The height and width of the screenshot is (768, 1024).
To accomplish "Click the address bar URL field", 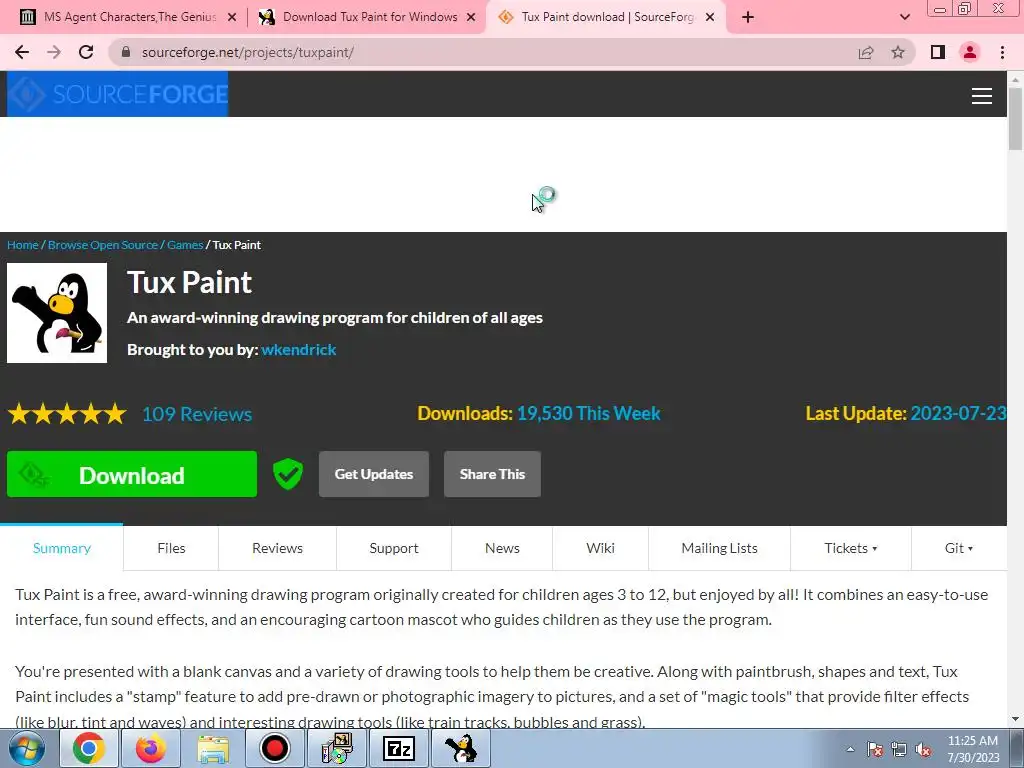I will pos(483,52).
